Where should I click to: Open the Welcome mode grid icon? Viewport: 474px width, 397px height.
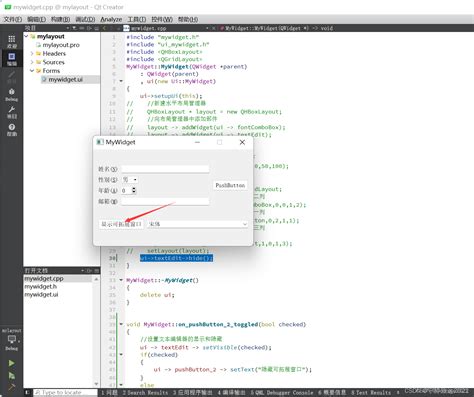[x=12, y=41]
